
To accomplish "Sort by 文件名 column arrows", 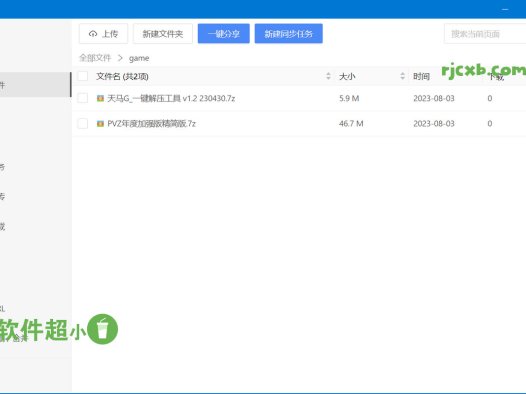I will (328, 76).
